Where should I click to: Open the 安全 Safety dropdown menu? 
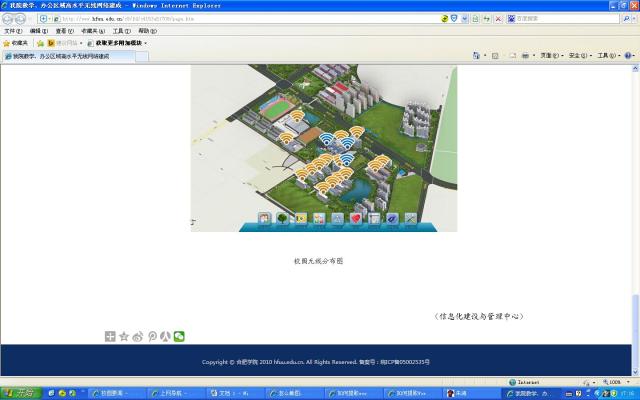click(580, 56)
